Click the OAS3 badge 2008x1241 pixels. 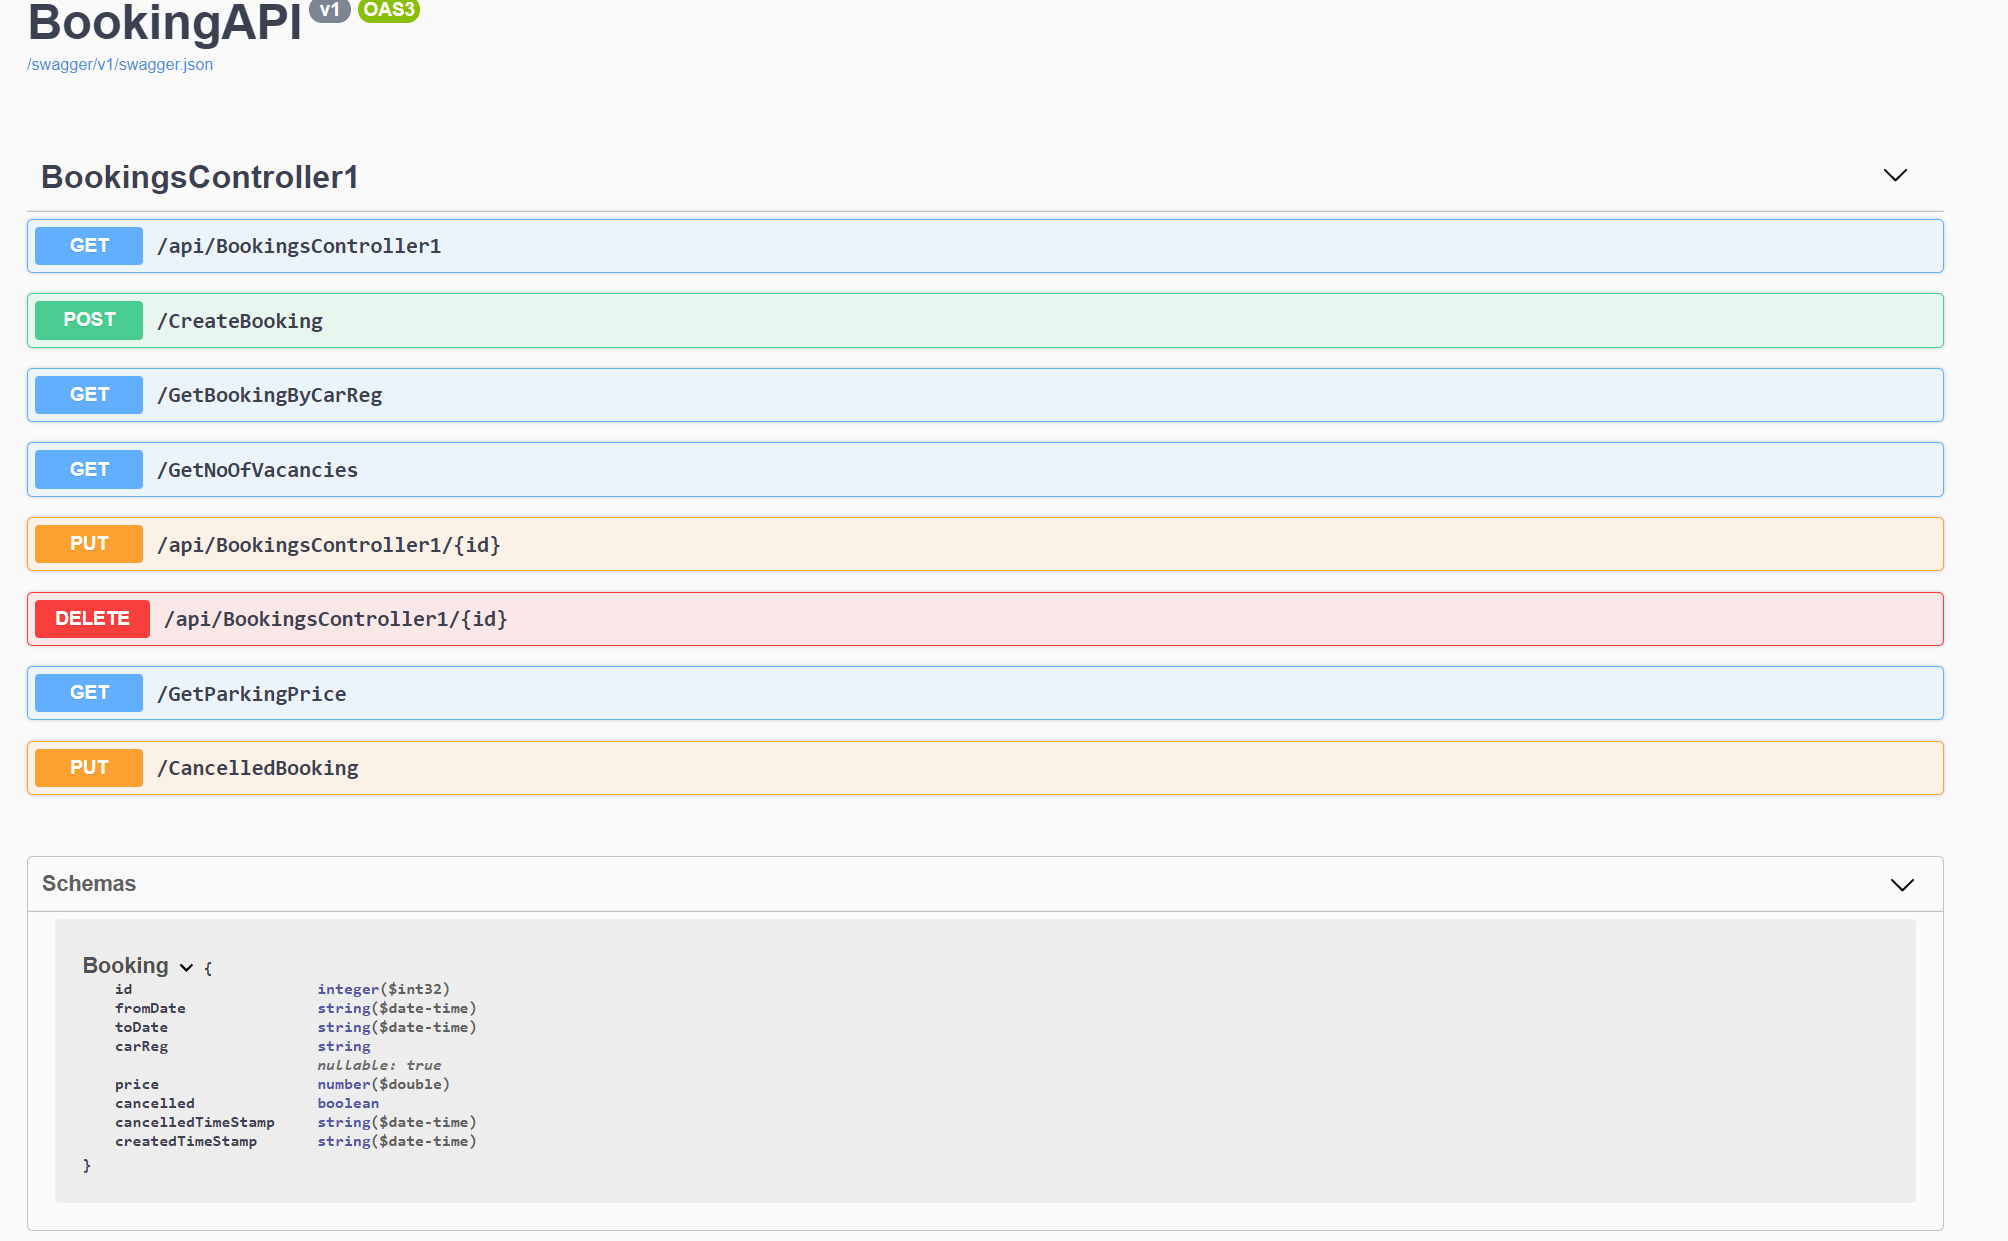tap(389, 10)
